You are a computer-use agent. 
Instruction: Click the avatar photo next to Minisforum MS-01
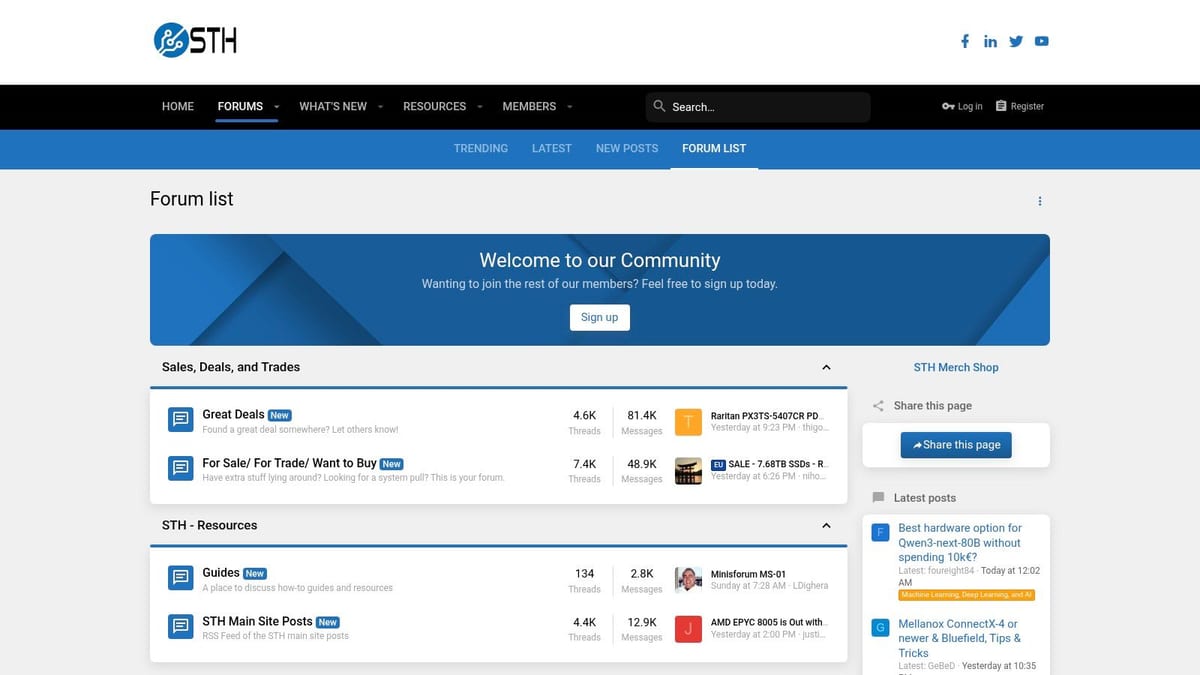point(689,580)
